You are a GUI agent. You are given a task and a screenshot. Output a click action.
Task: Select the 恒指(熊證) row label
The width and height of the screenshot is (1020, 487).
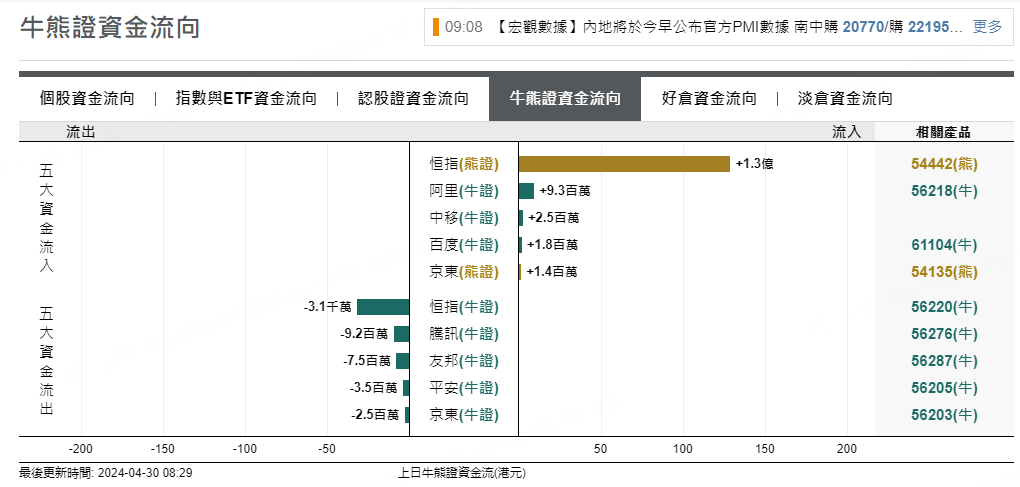(464, 165)
